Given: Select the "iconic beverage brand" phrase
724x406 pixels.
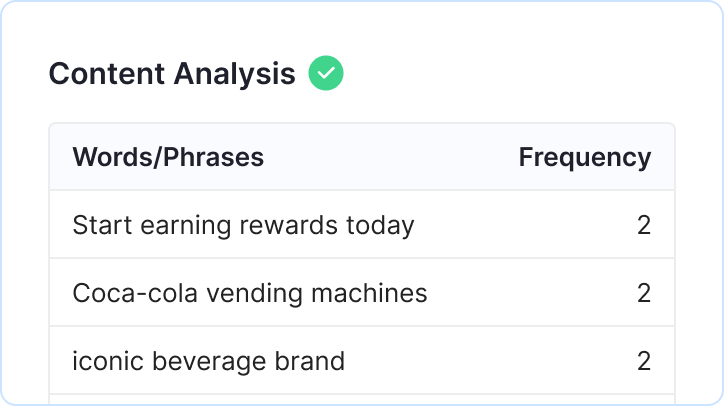Looking at the screenshot, I should 208,361.
